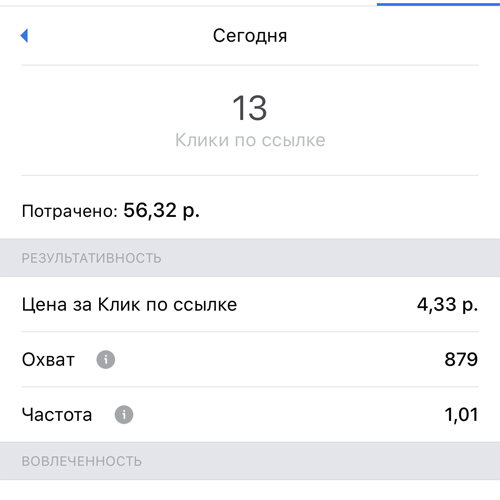Select the Охват row label

tap(48, 360)
